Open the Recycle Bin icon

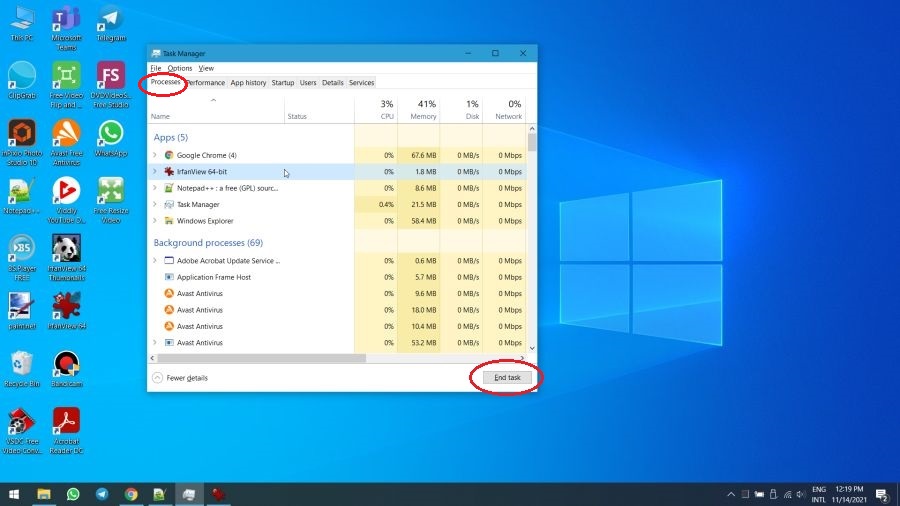tap(22, 365)
